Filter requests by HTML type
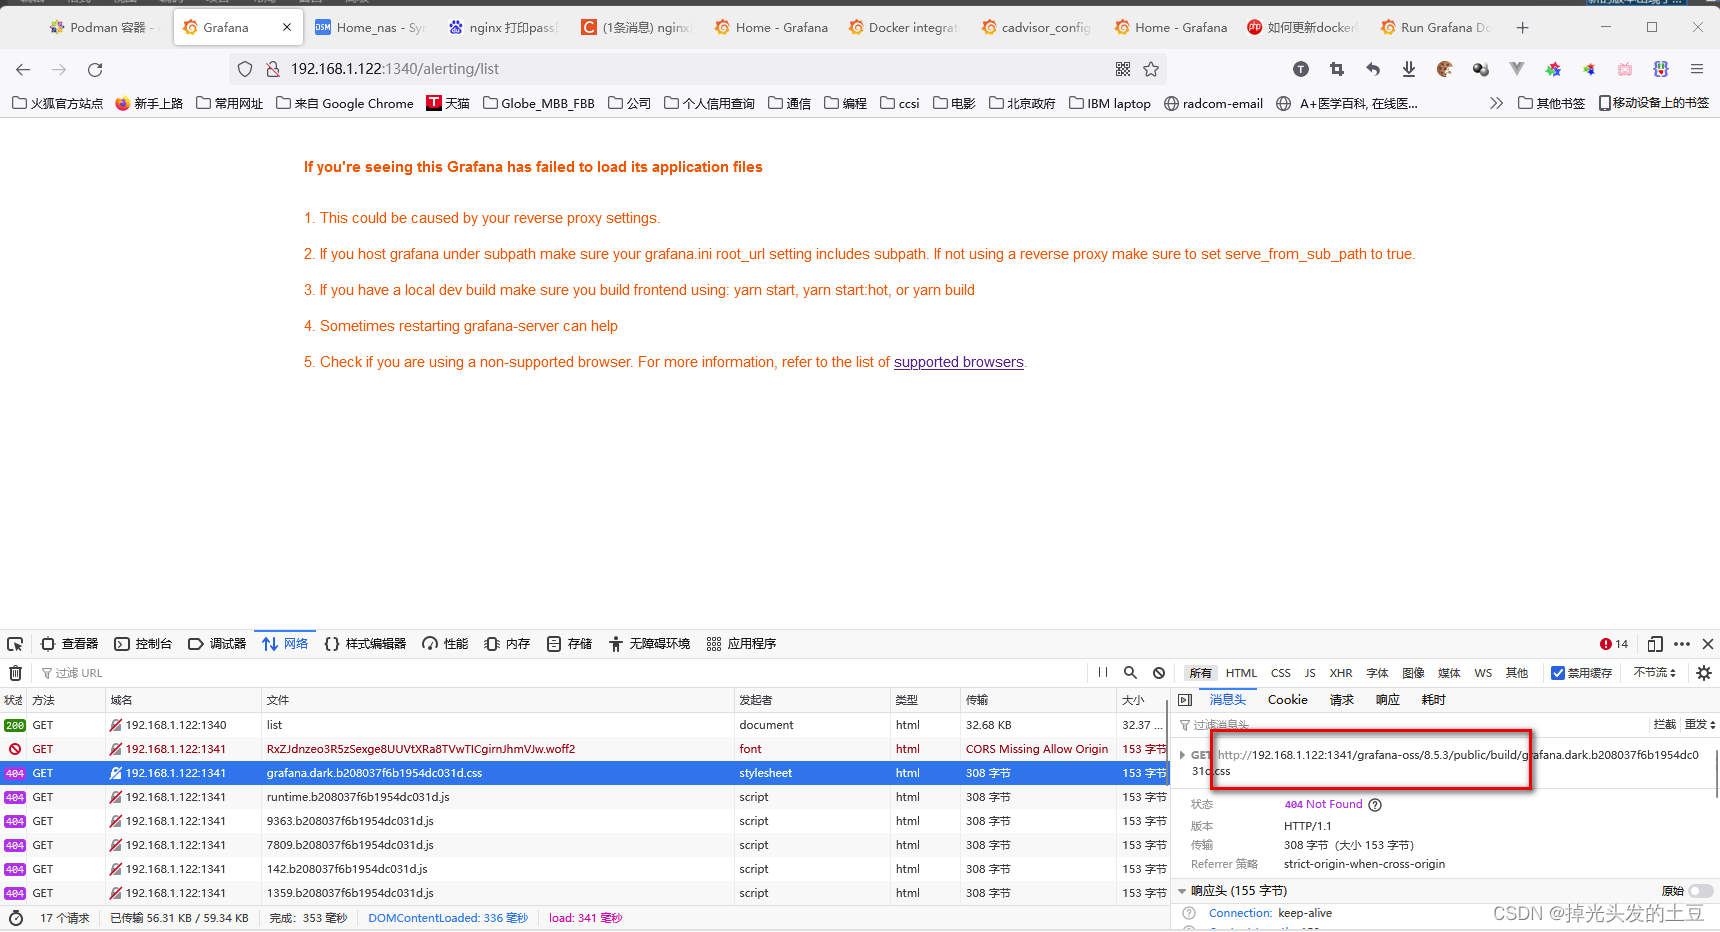The width and height of the screenshot is (1720, 932). [x=1241, y=673]
